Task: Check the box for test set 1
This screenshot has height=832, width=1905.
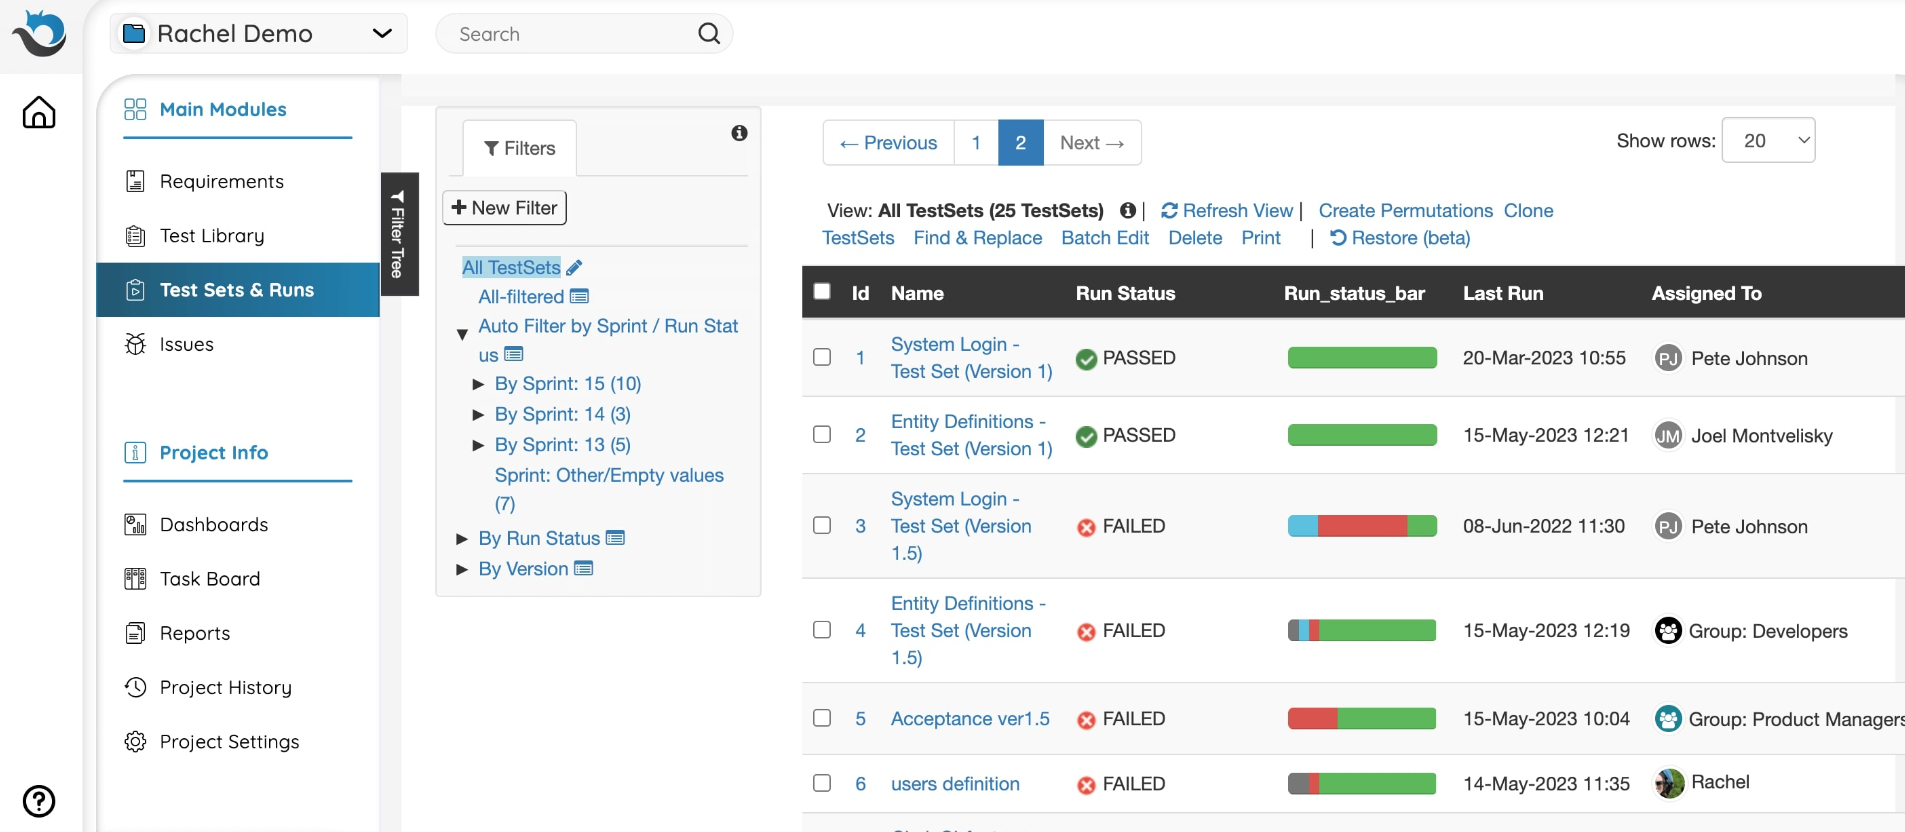Action: 822,357
